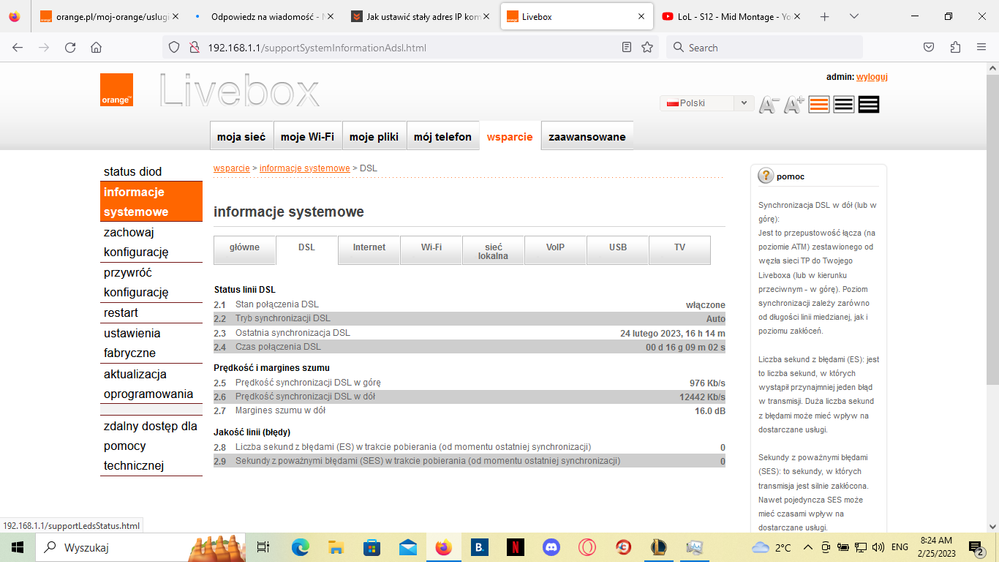The width and height of the screenshot is (999, 562).
Task: Switch to the USB tab
Action: 617,250
